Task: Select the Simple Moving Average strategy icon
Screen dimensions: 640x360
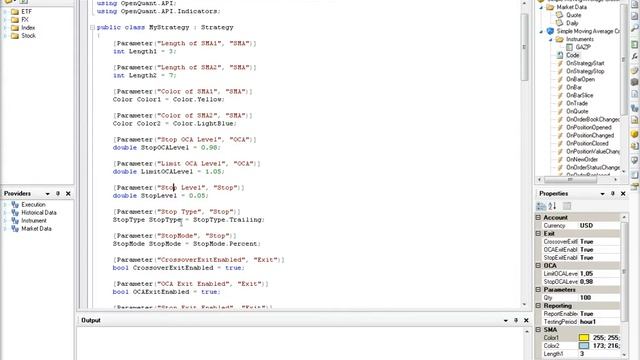Action: pos(550,31)
